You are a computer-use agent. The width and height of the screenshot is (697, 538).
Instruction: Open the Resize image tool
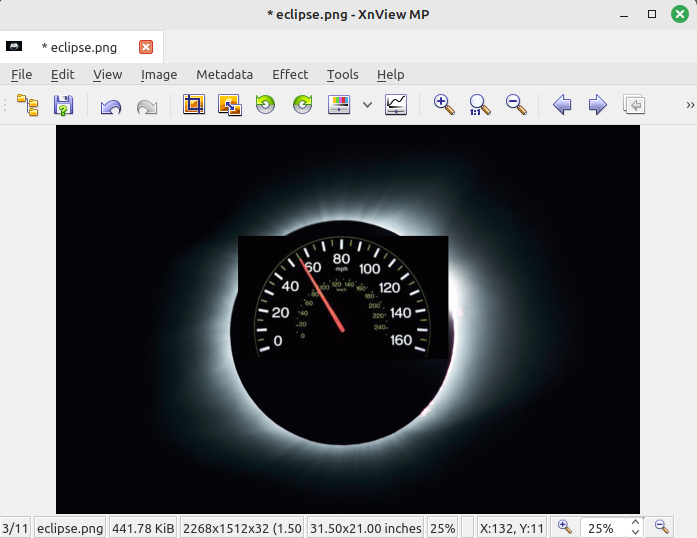tap(229, 105)
